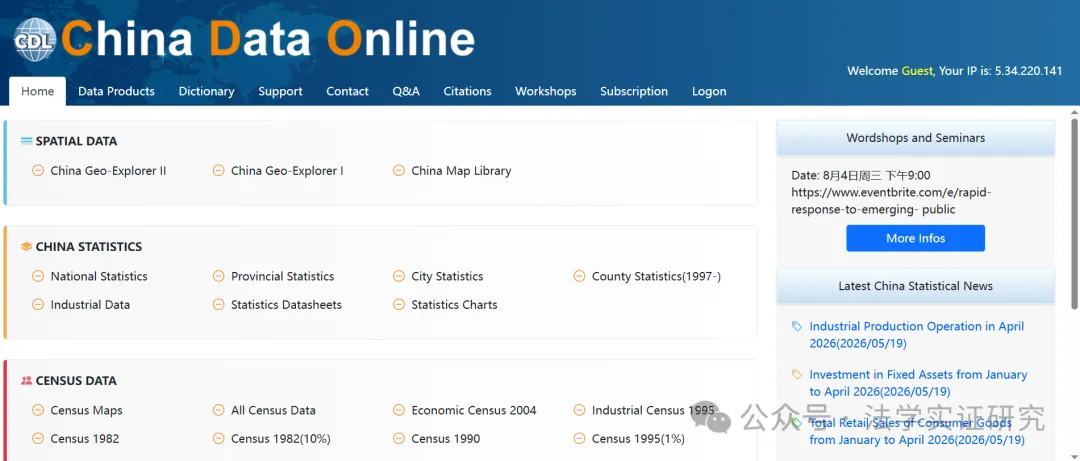Switch to the Dictionary tab
Screen dimensions: 1080x461
point(207,91)
